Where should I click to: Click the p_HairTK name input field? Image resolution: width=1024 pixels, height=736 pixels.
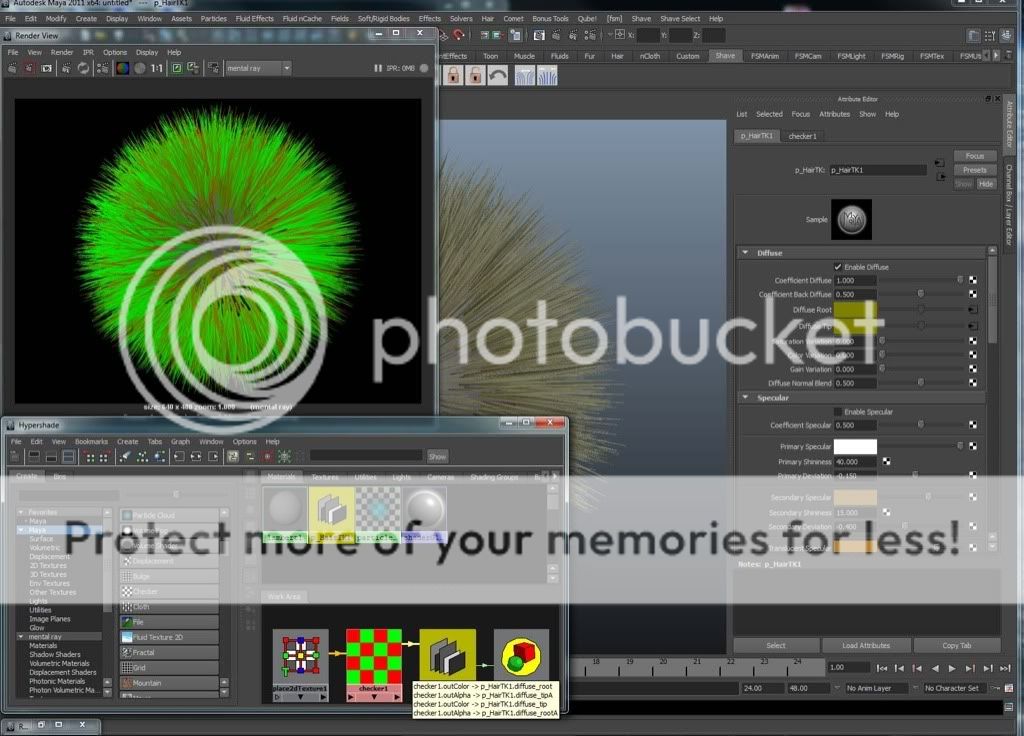(877, 170)
